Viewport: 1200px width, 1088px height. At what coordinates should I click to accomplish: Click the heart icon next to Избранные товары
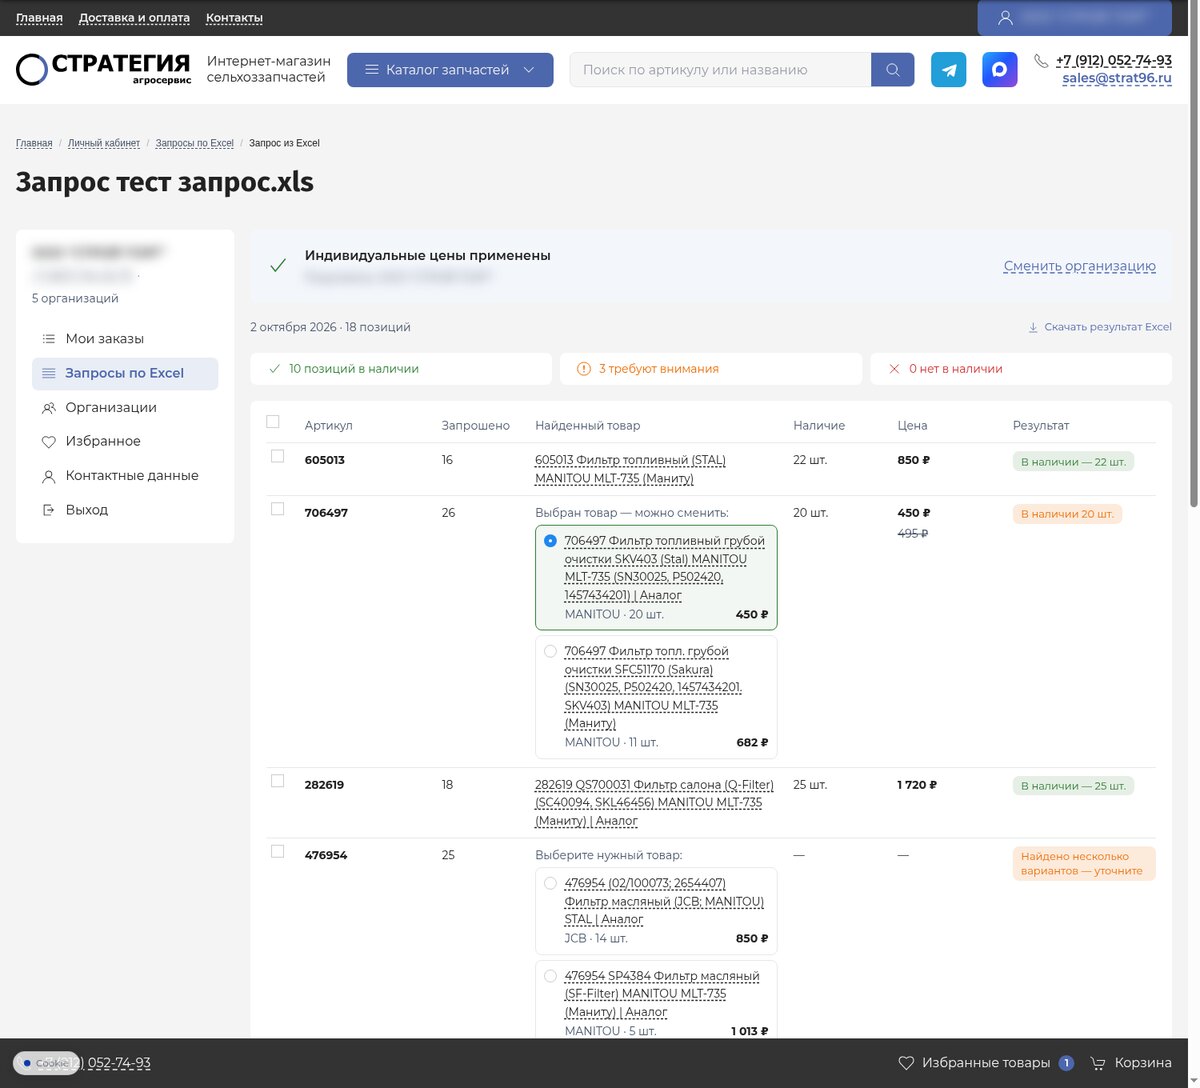pyautogui.click(x=906, y=1063)
